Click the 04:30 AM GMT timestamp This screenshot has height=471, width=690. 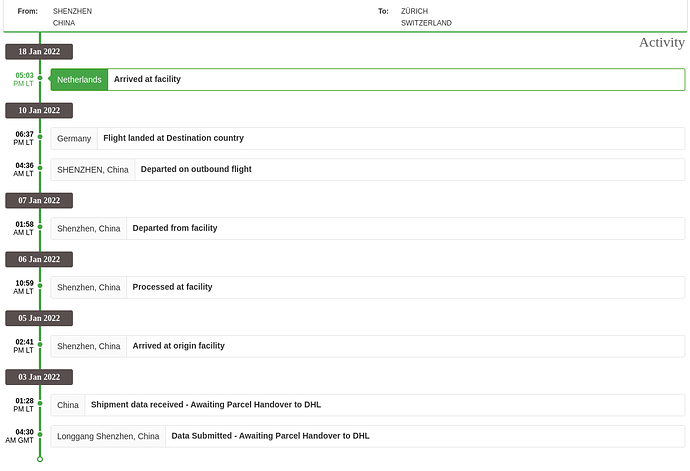[20, 436]
